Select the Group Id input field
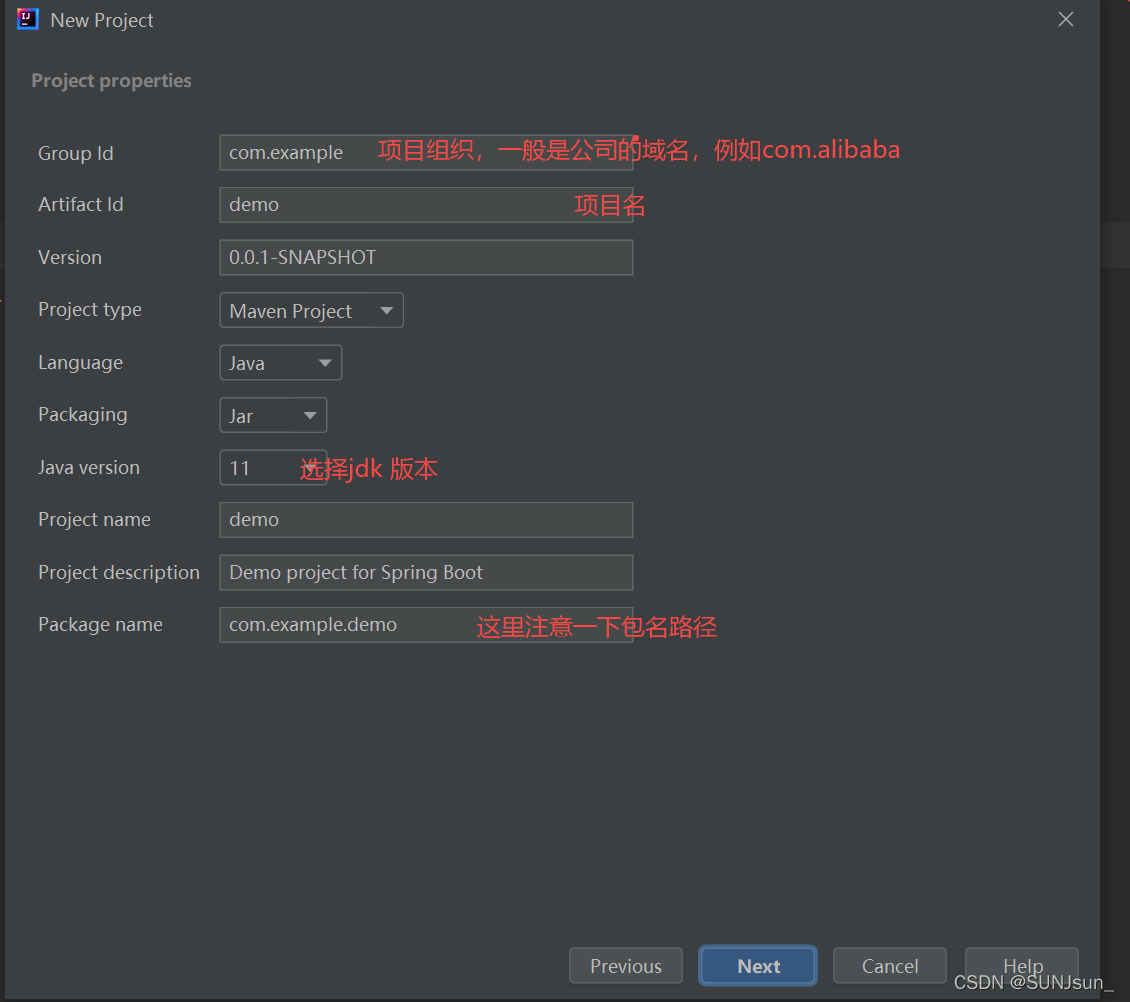This screenshot has width=1130, height=1002. click(x=426, y=152)
